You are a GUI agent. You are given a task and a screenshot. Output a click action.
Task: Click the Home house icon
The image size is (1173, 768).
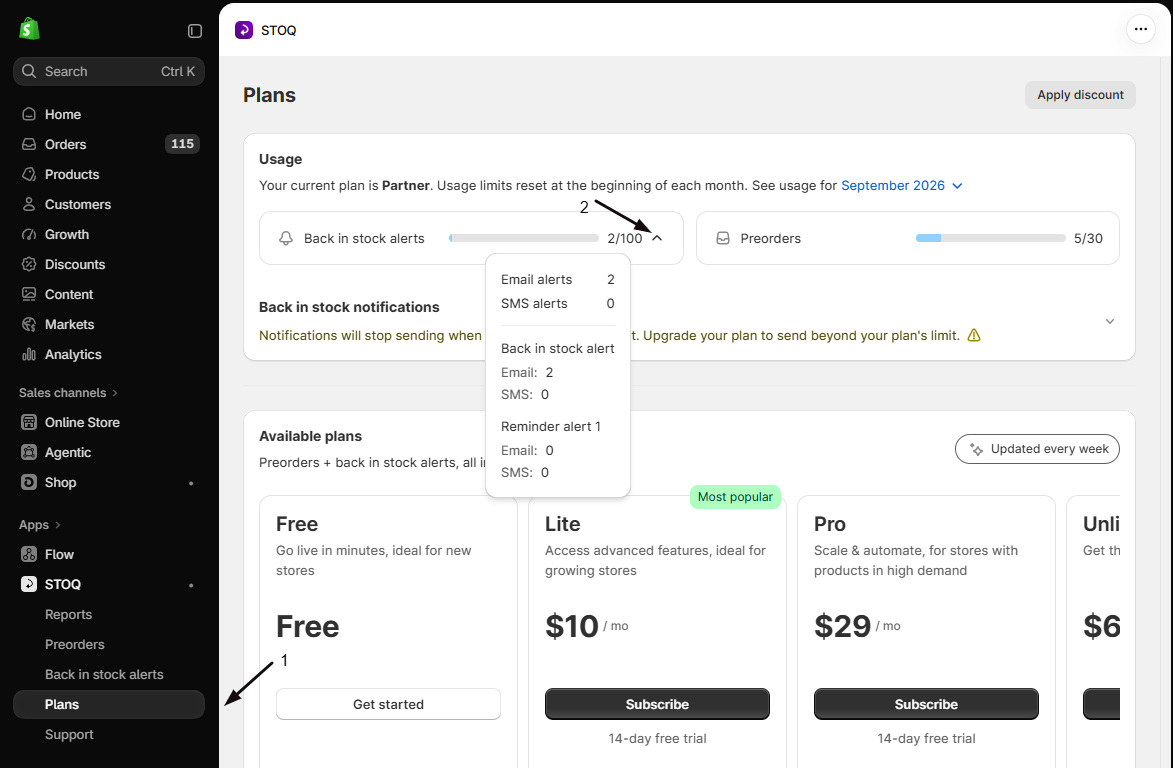tap(28, 114)
